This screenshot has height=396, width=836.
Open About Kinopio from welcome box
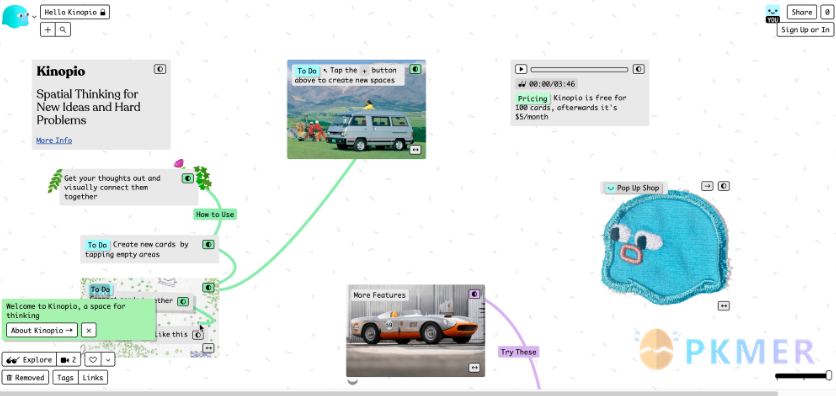tap(42, 330)
